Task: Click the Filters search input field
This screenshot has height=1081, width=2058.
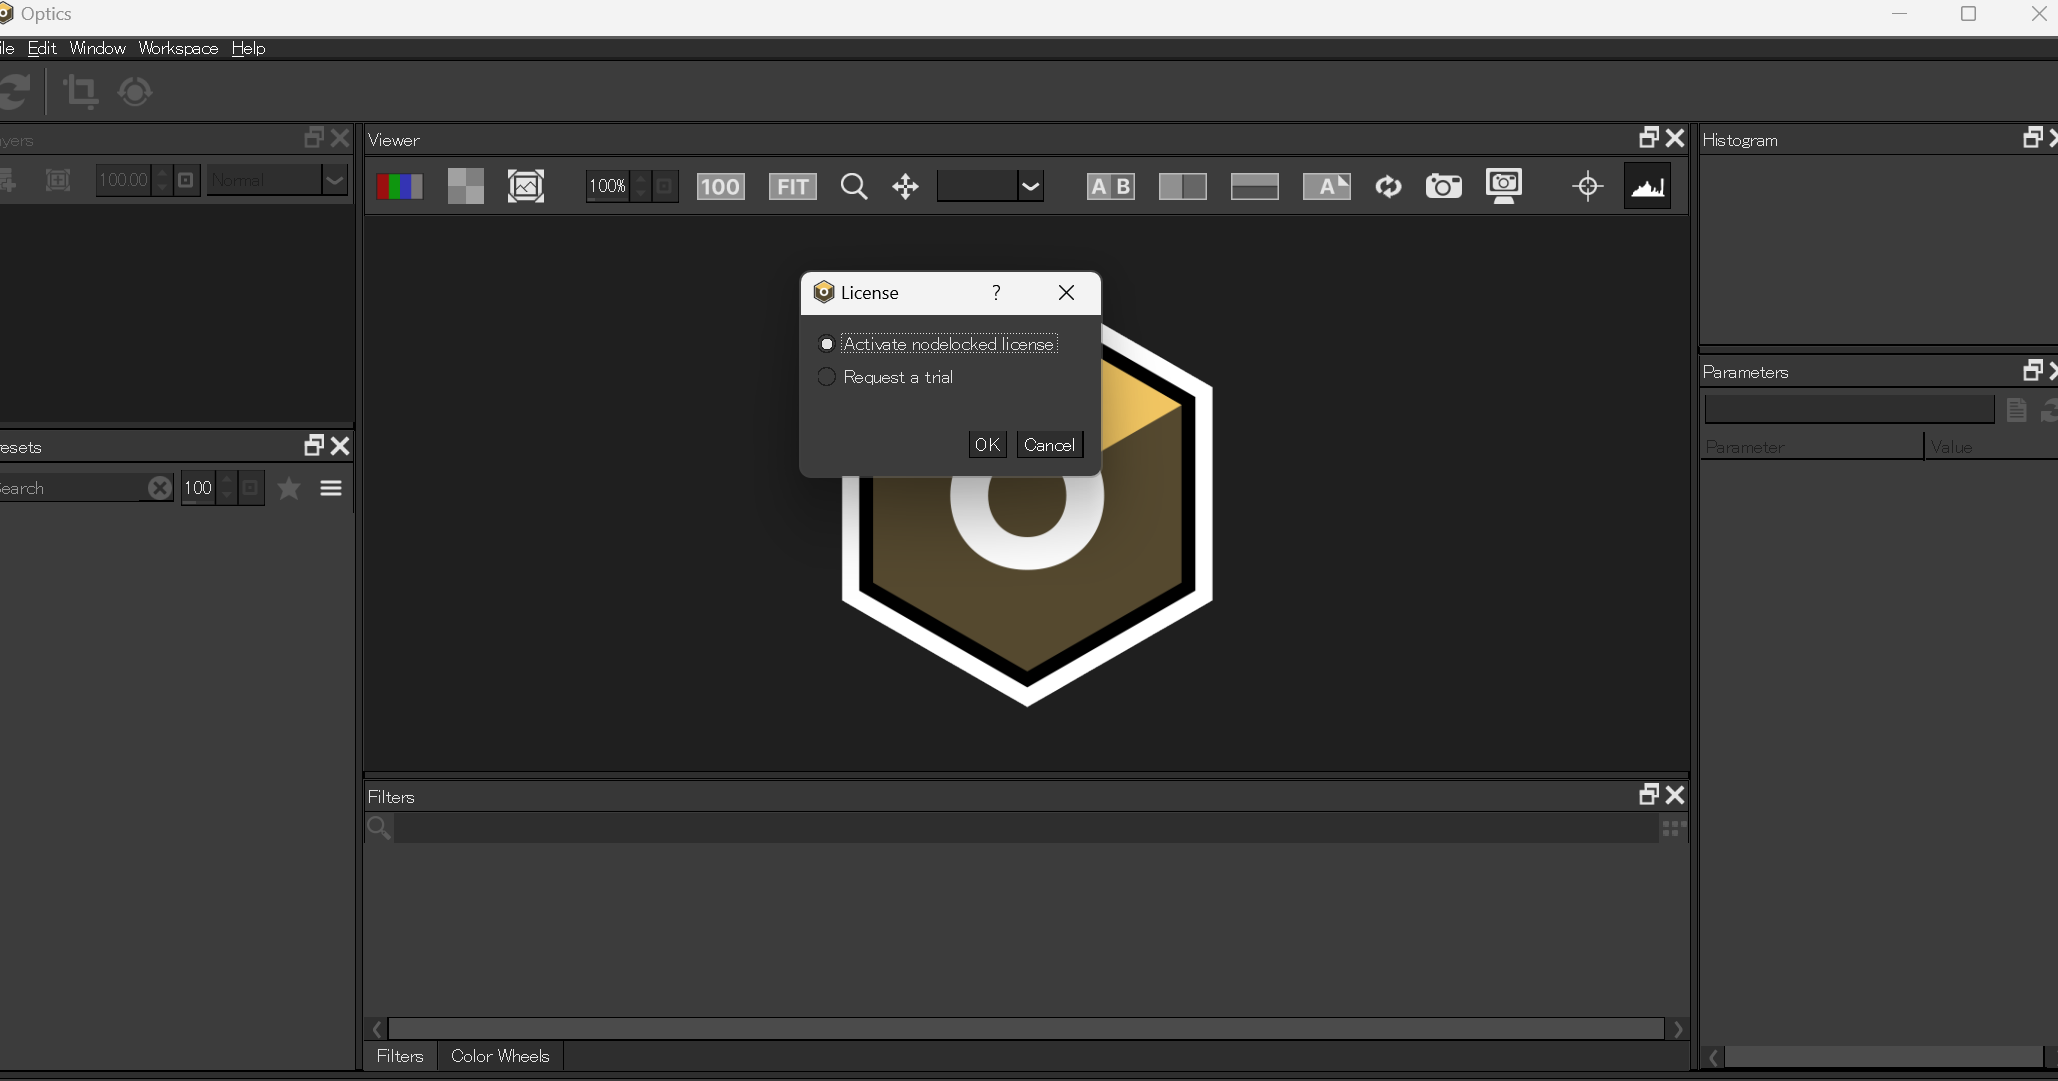Action: [1025, 828]
